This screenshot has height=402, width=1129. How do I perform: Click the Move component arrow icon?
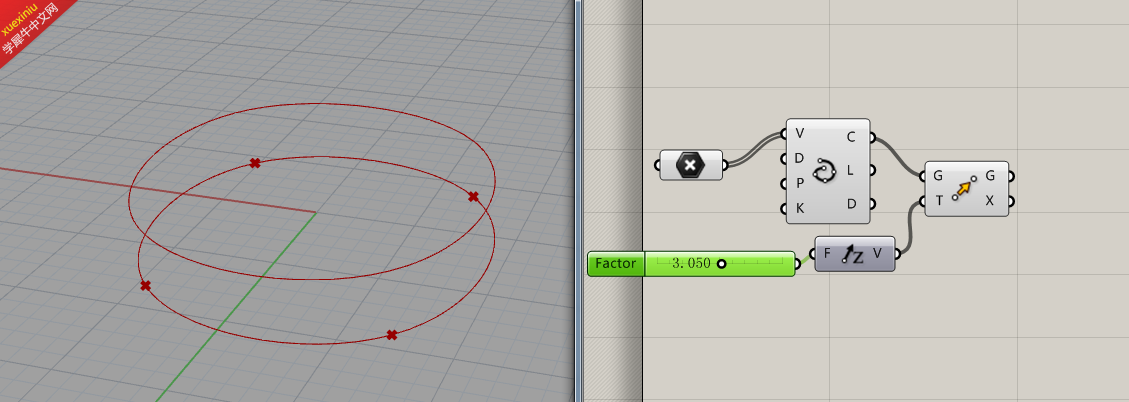[965, 188]
